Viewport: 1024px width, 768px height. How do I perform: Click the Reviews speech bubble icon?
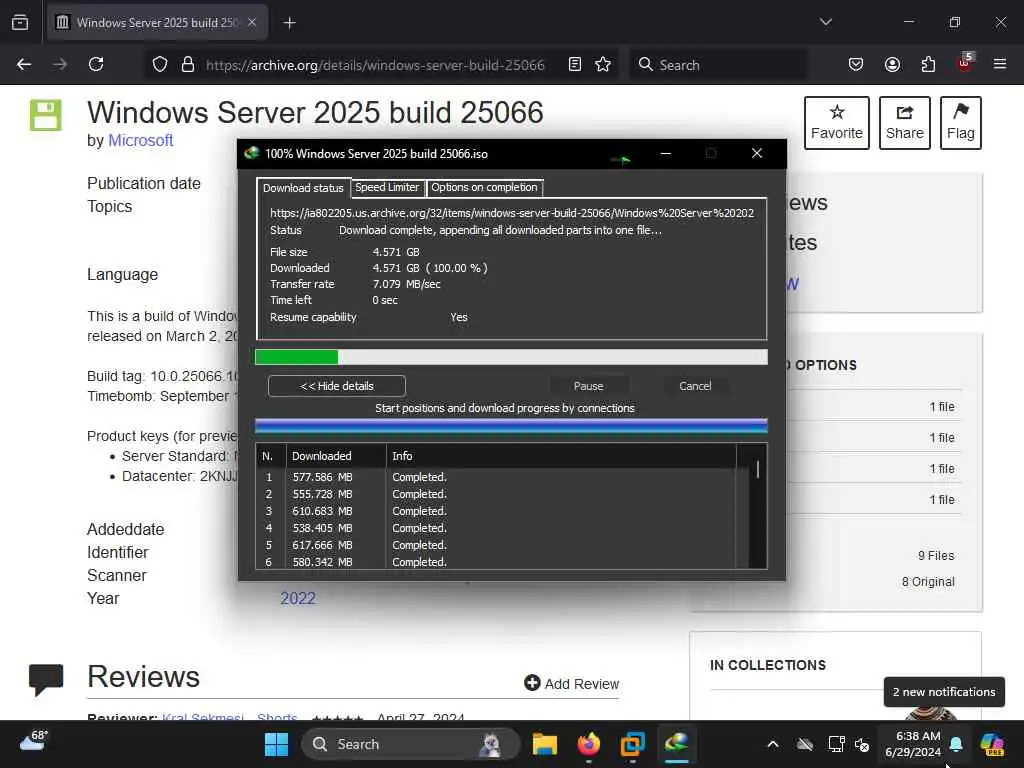click(46, 679)
